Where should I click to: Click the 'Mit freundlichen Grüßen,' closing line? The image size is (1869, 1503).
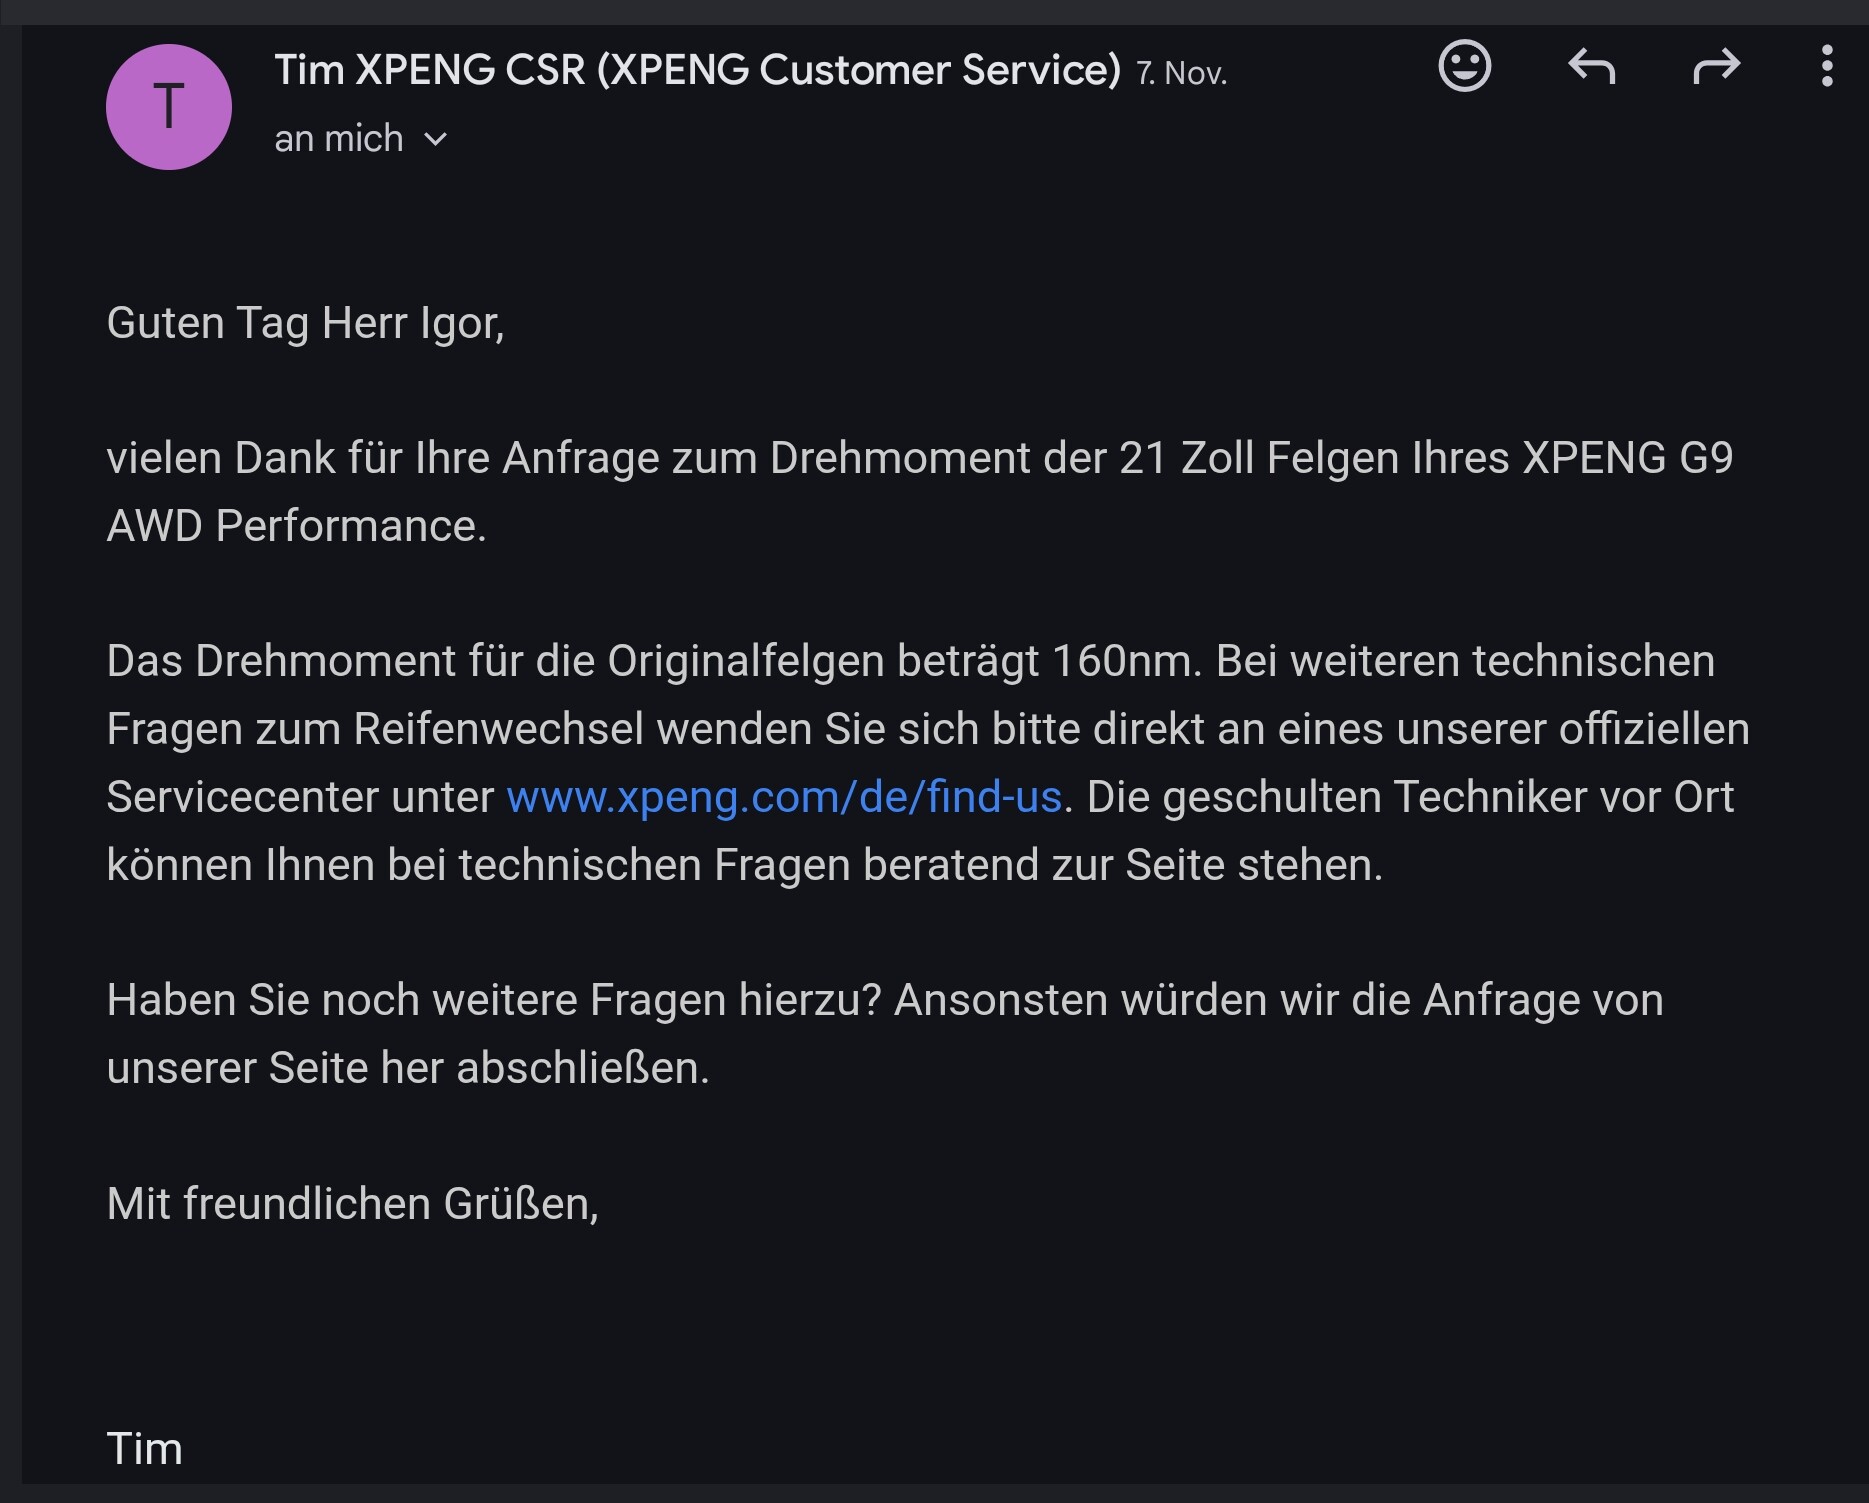(352, 1204)
